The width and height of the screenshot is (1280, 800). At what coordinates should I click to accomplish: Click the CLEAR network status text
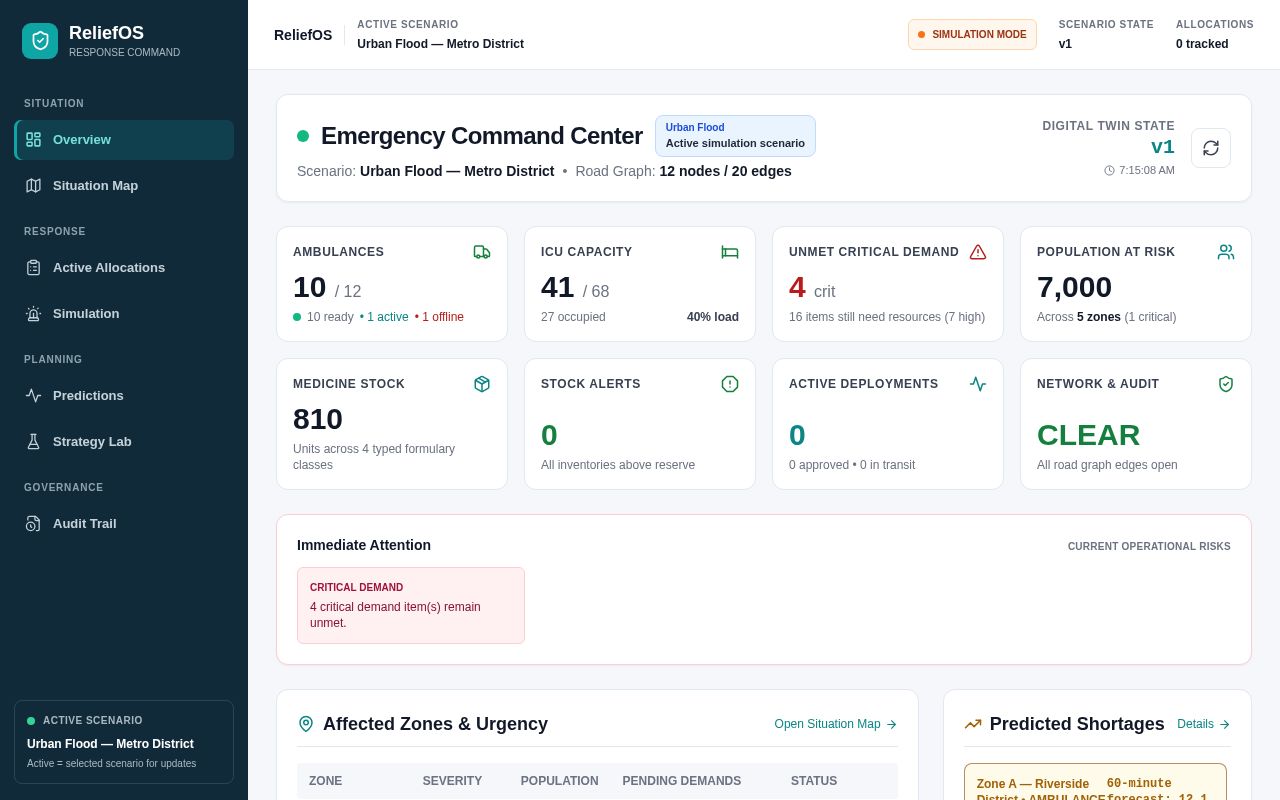pyautogui.click(x=1088, y=435)
